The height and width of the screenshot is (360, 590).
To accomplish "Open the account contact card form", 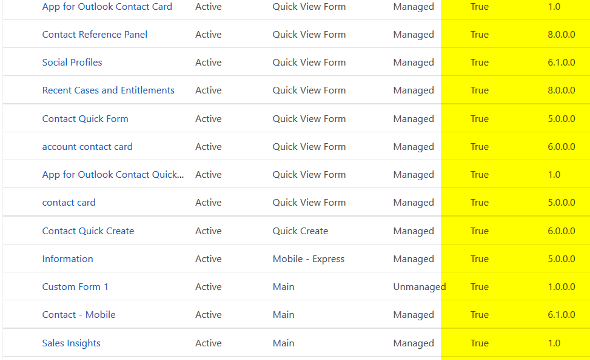I will (87, 146).
